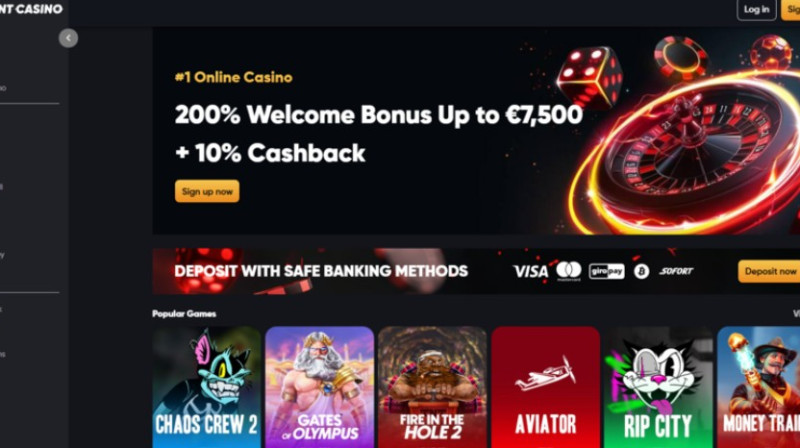Click the Deposit now button

769,271
